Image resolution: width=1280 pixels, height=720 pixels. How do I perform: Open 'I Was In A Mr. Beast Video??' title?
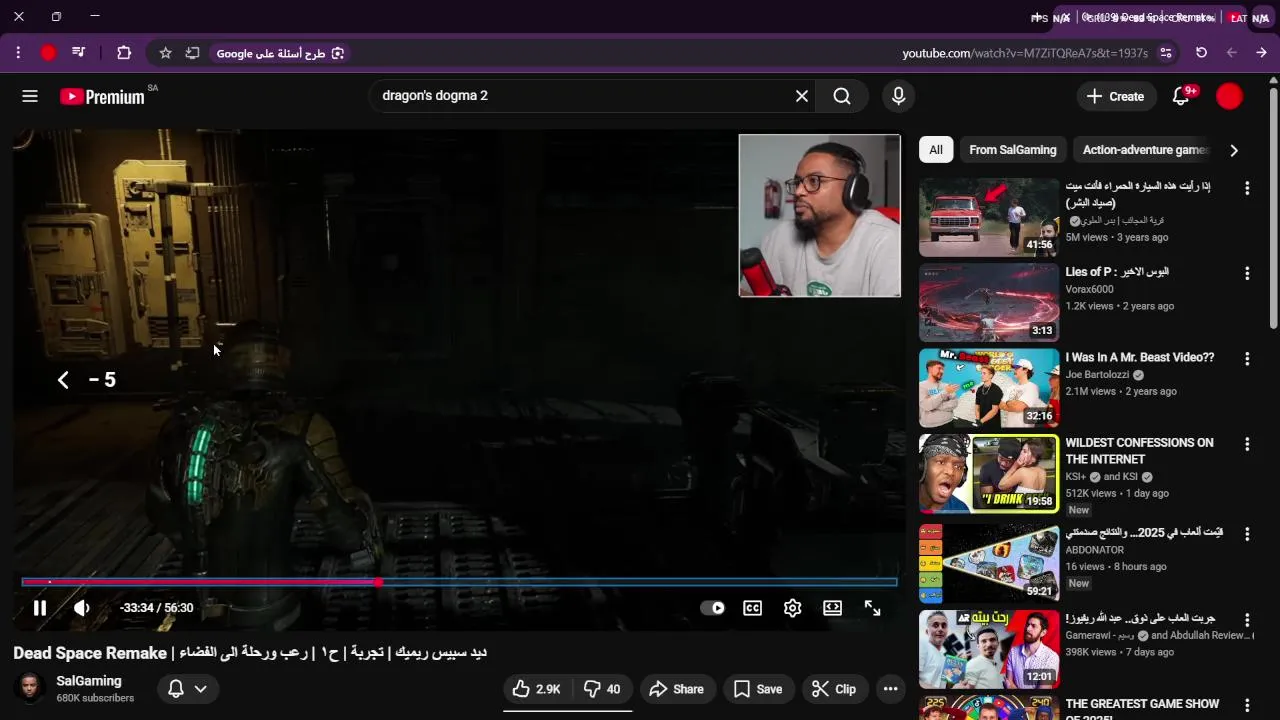click(x=1140, y=357)
